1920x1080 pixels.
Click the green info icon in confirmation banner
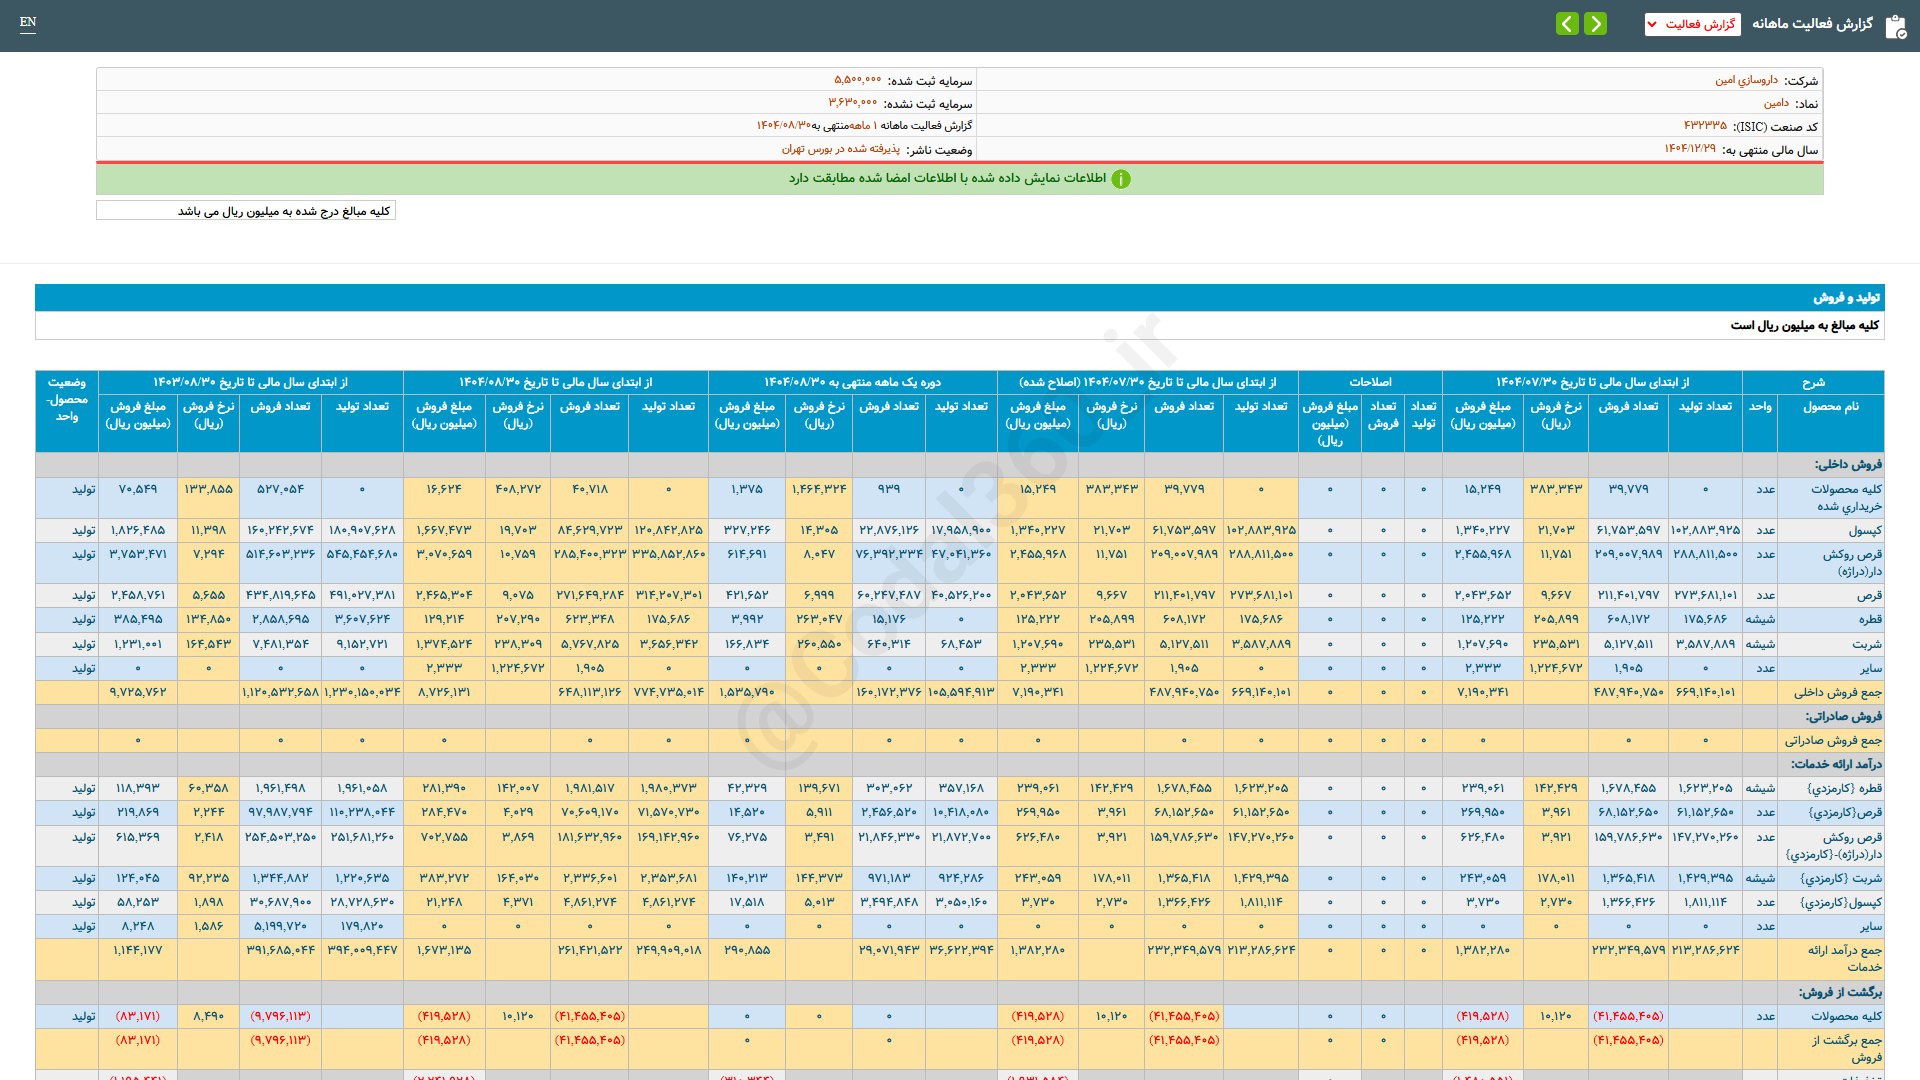tap(1121, 179)
